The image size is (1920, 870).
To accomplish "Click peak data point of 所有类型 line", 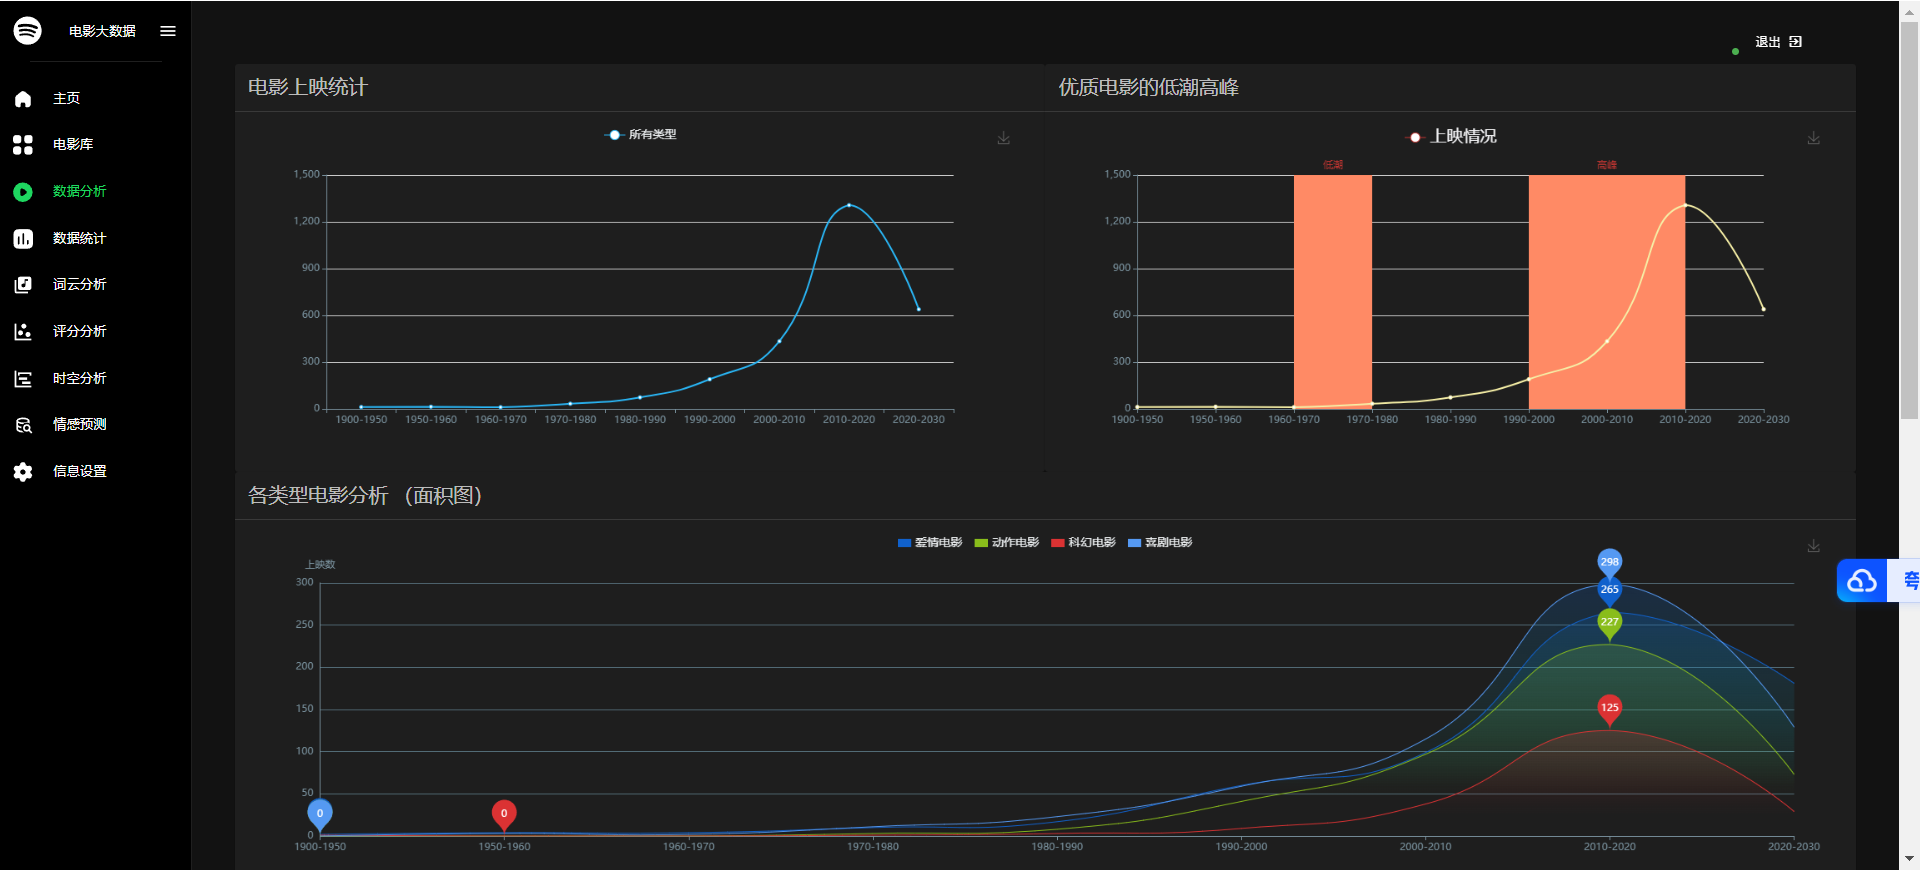I will (x=849, y=205).
